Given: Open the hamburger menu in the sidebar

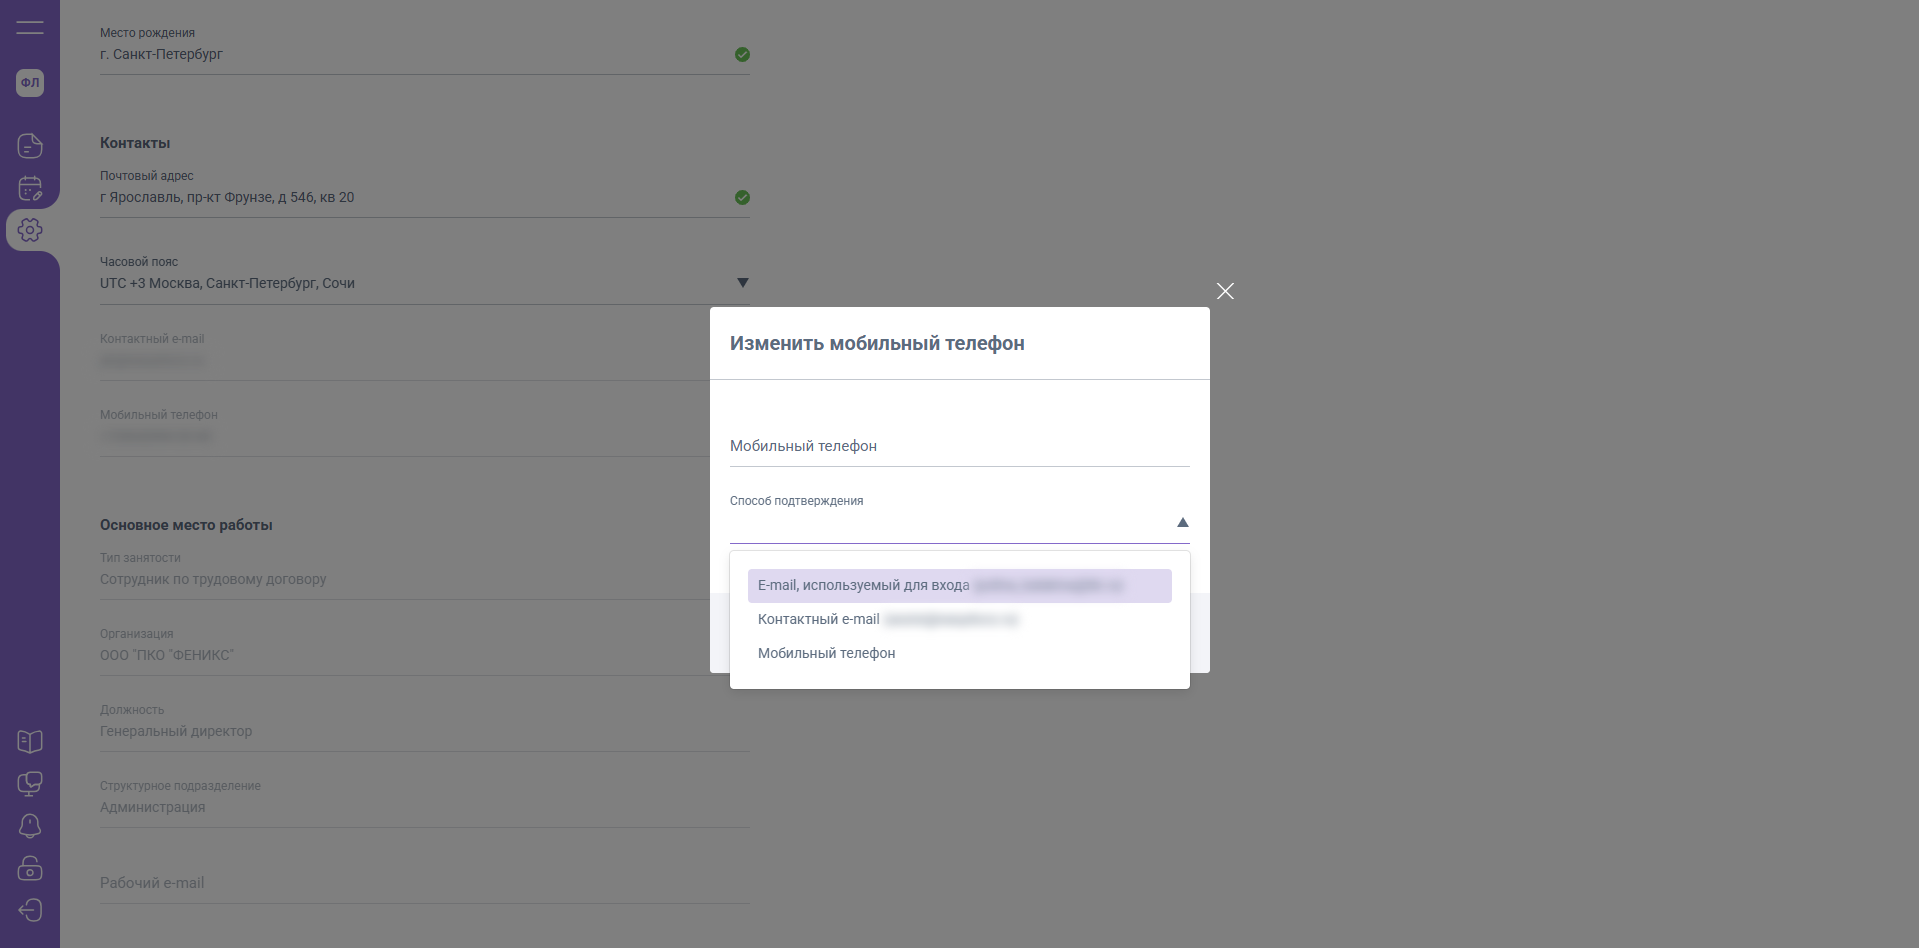Looking at the screenshot, I should tap(30, 28).
